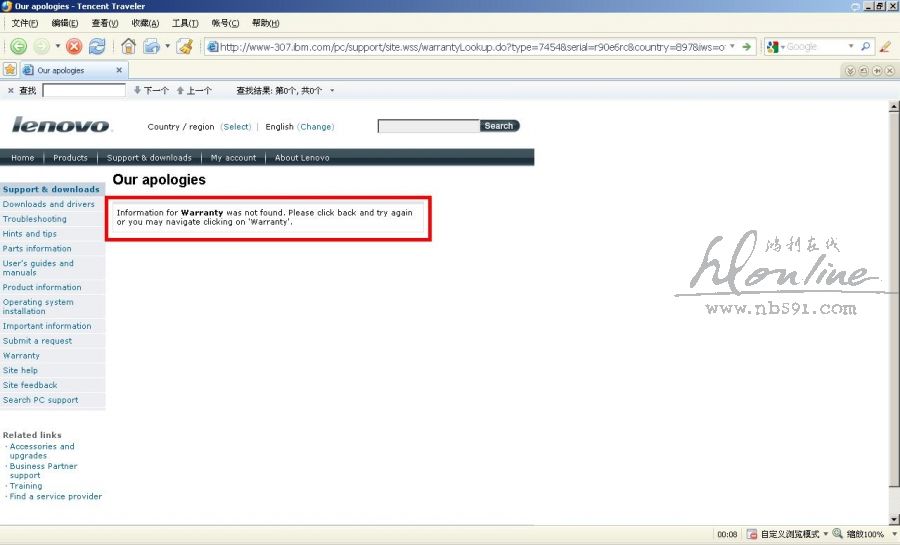The width and height of the screenshot is (900, 545).
Task: Click the Warranty link in the sidebar
Action: pyautogui.click(x=21, y=355)
